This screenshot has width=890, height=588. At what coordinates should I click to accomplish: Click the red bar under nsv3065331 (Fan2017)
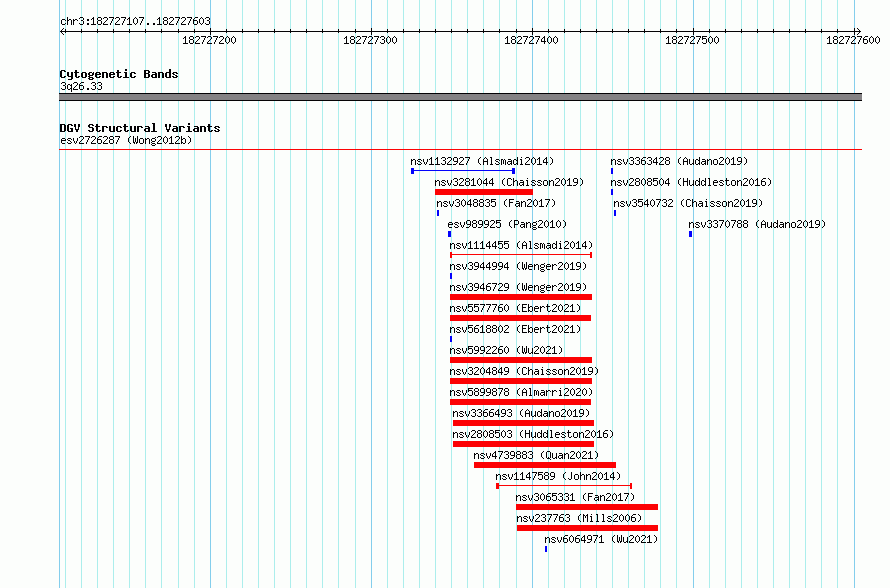click(587, 507)
